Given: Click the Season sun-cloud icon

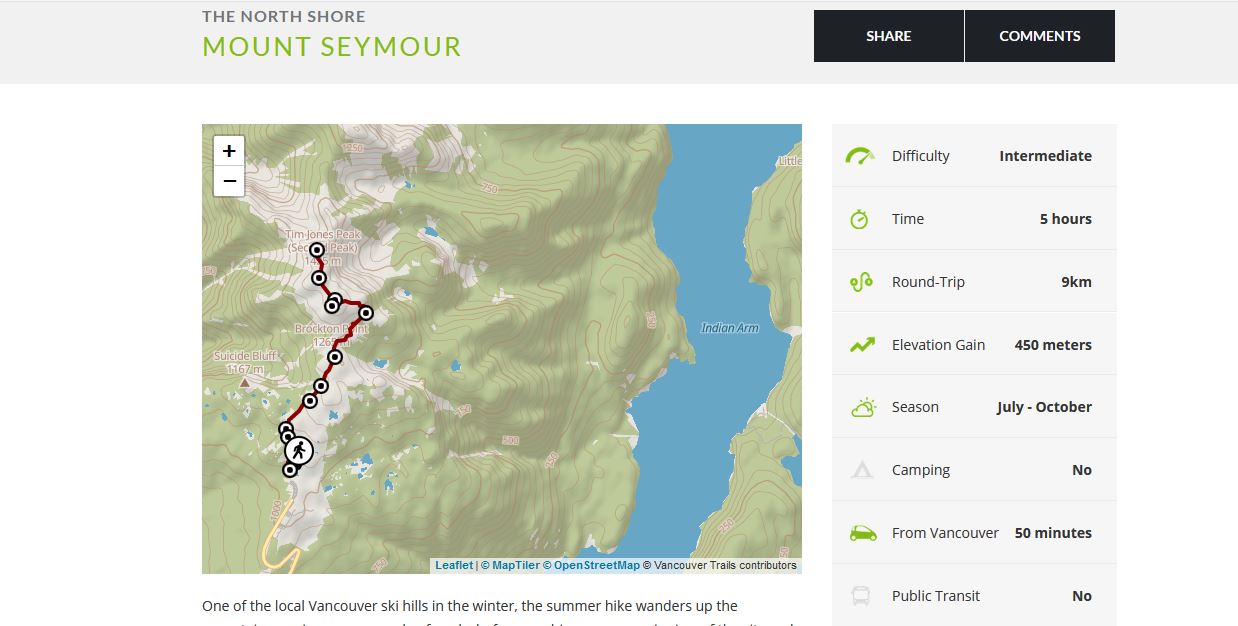Looking at the screenshot, I should click(862, 407).
